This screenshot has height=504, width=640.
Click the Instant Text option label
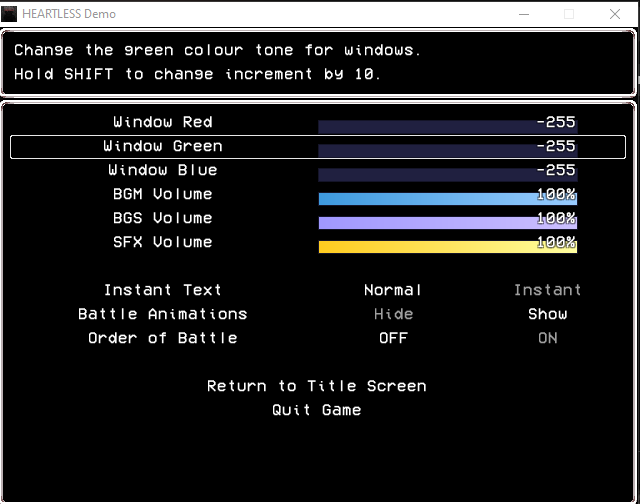pos(163,290)
